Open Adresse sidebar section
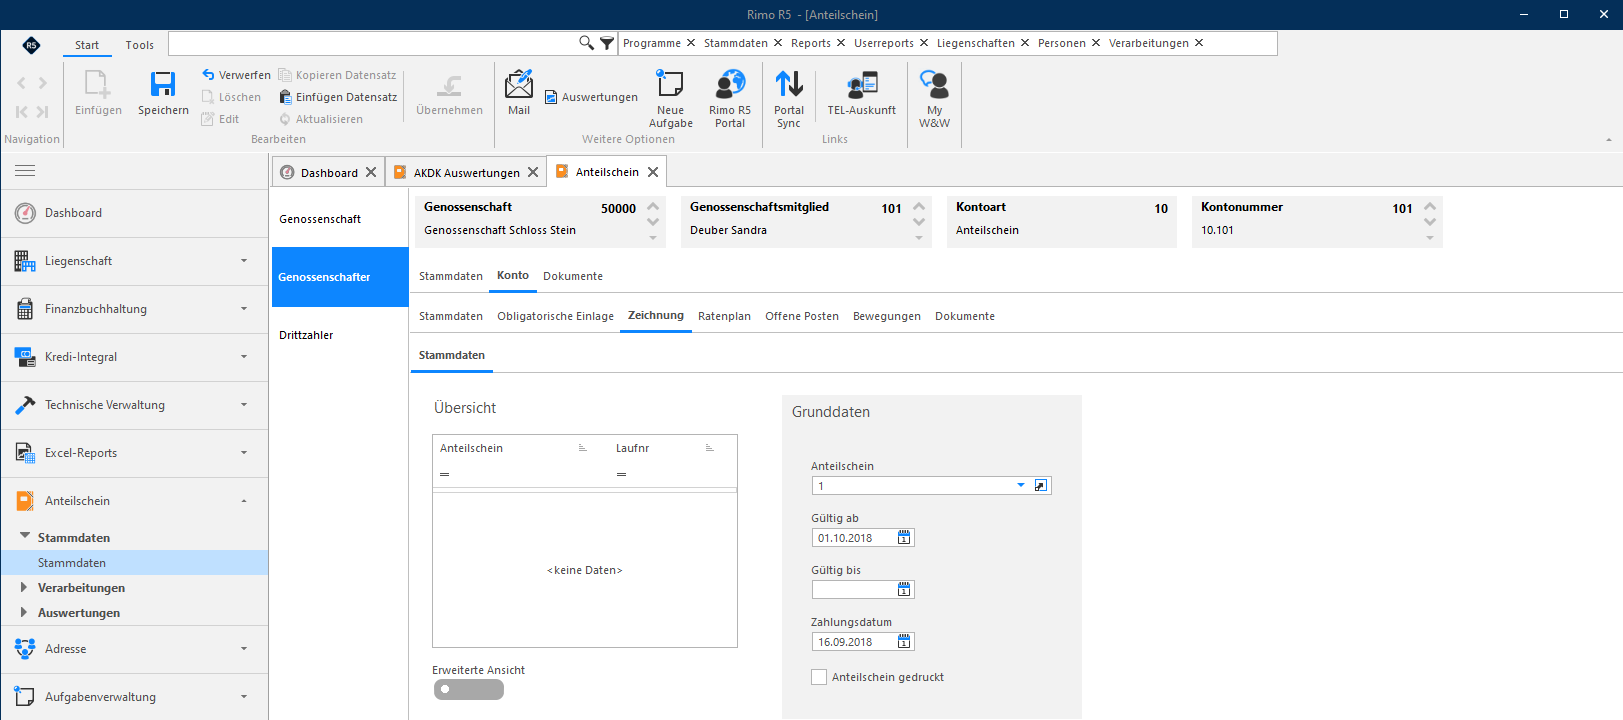The width and height of the screenshot is (1623, 720). tap(134, 649)
